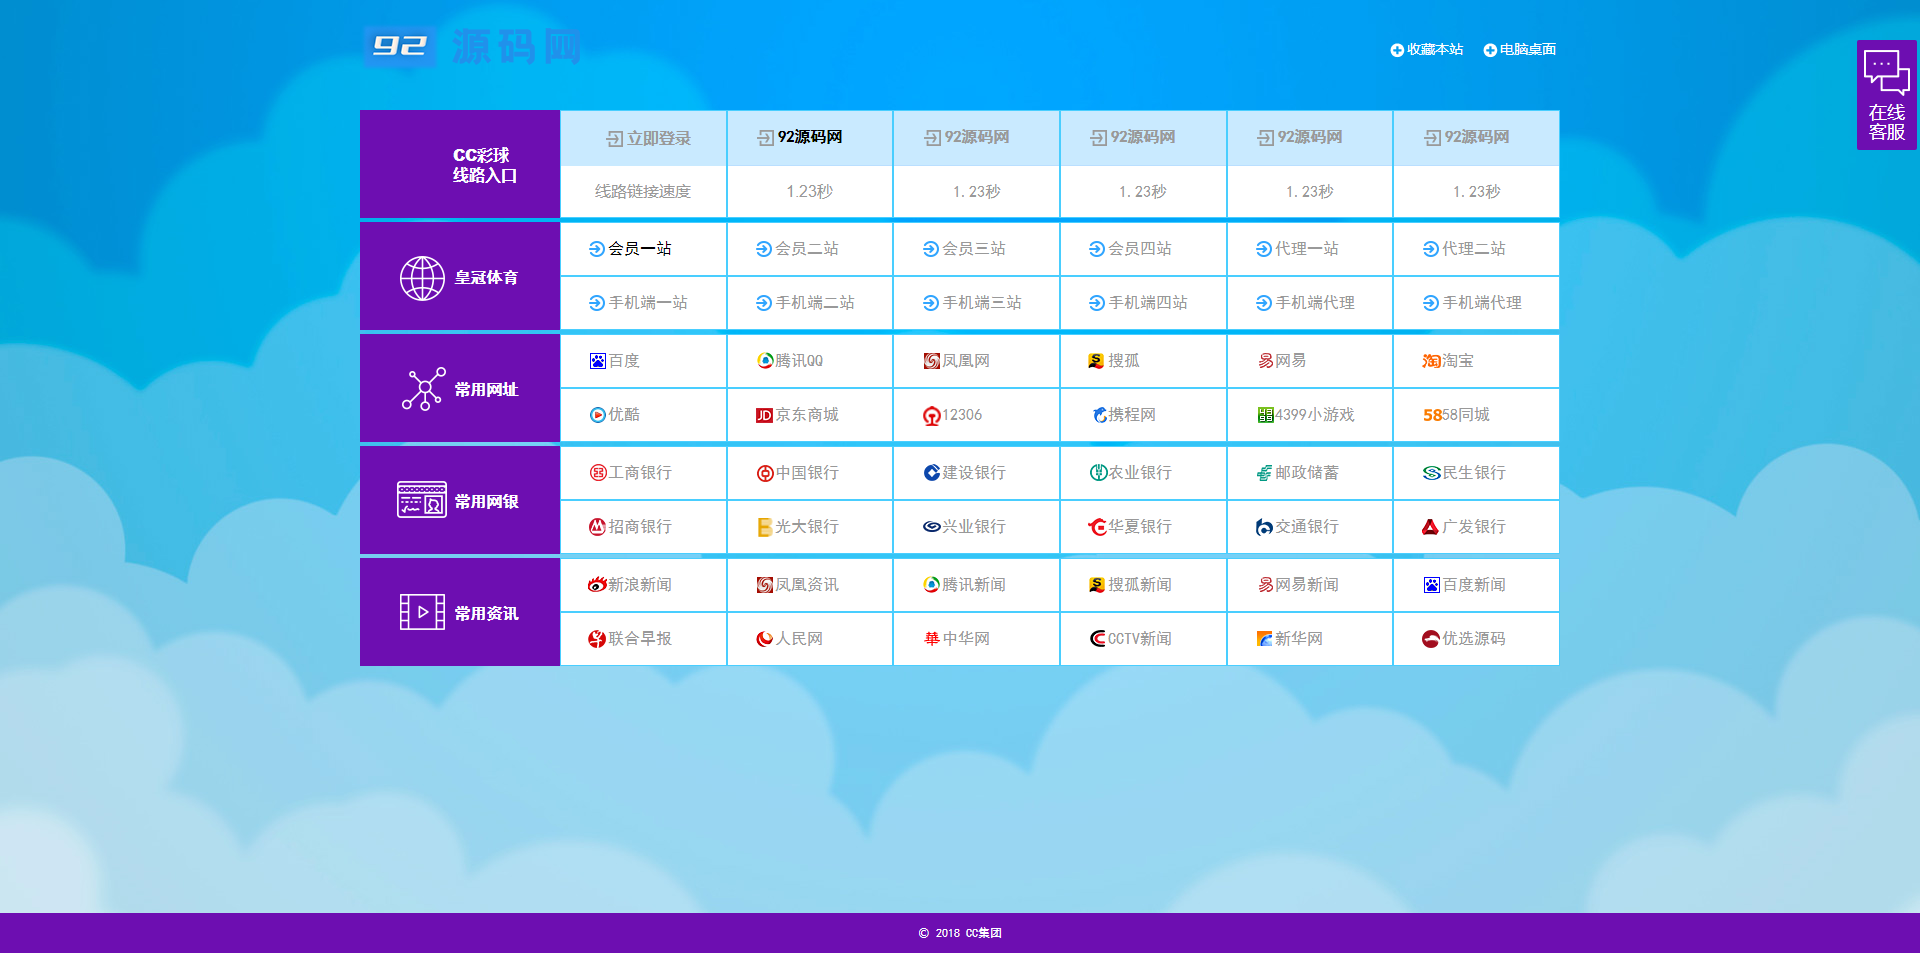The height and width of the screenshot is (953, 1920).
Task: Click the login arrow icon beside 立即登录
Action: tap(615, 139)
